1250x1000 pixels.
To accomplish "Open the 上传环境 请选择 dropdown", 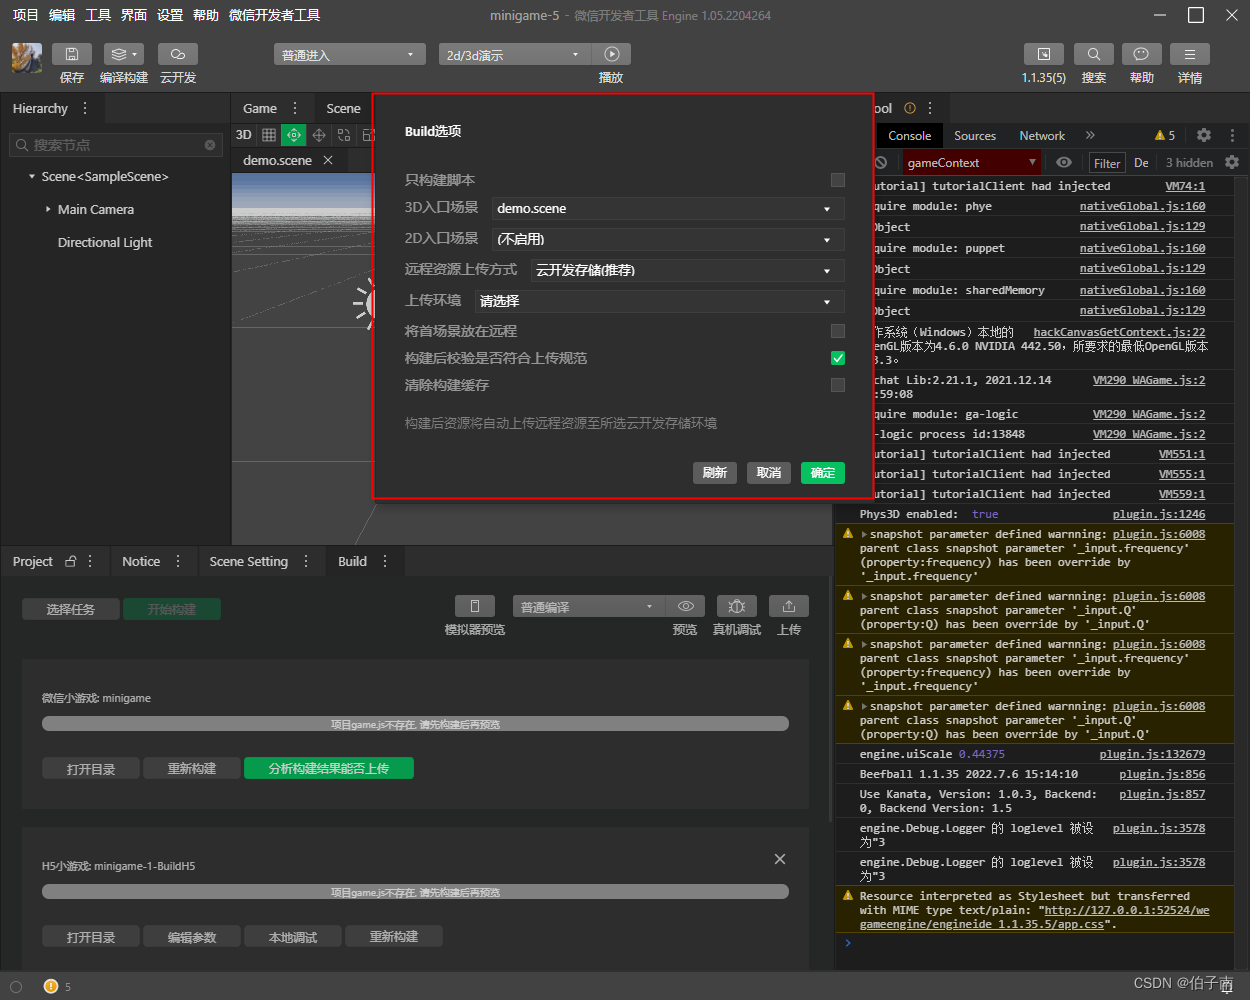I will tap(659, 302).
